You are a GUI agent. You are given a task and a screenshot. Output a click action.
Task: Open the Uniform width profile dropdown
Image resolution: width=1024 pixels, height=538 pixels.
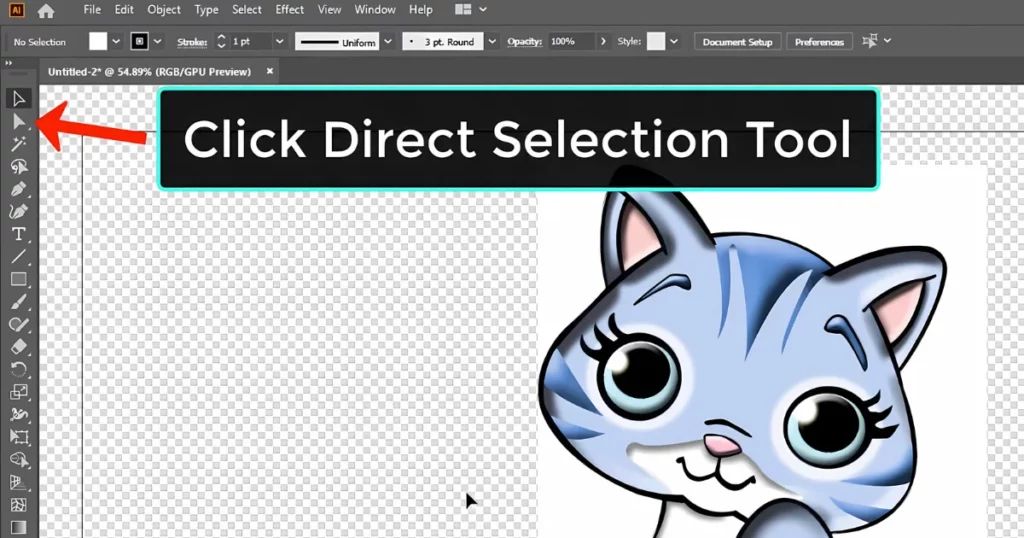(x=388, y=42)
